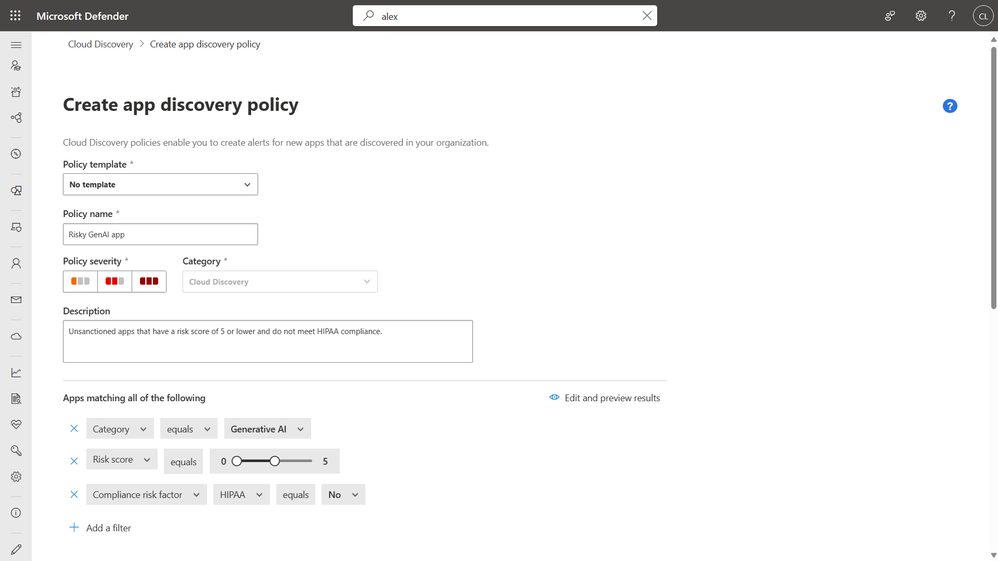Open the Email sidebar envelope icon
The image size is (998, 561).
16,300
